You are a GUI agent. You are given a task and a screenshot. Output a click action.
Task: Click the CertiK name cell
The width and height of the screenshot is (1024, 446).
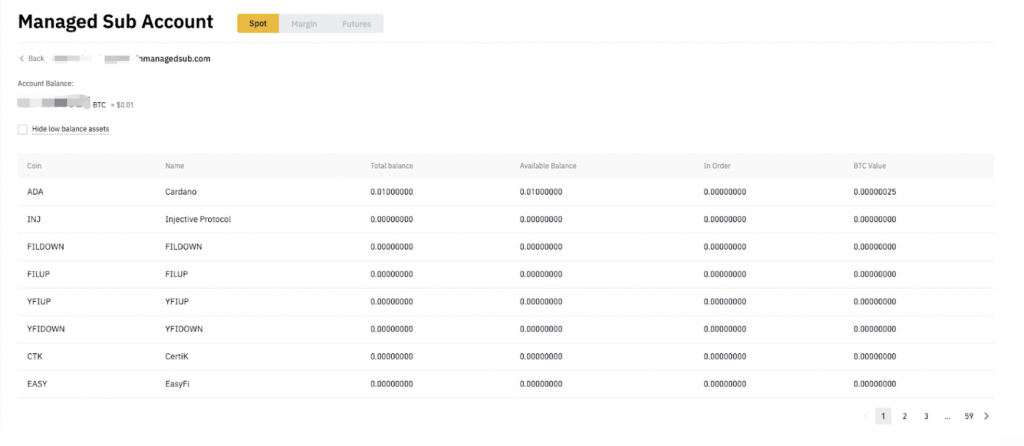click(177, 357)
